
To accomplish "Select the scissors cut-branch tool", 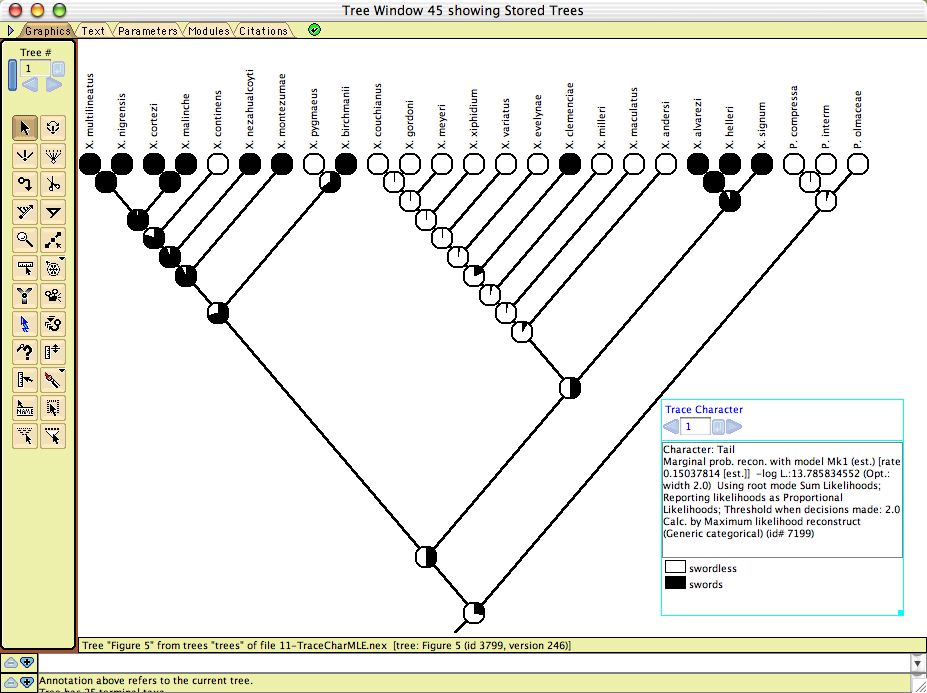I will point(54,183).
